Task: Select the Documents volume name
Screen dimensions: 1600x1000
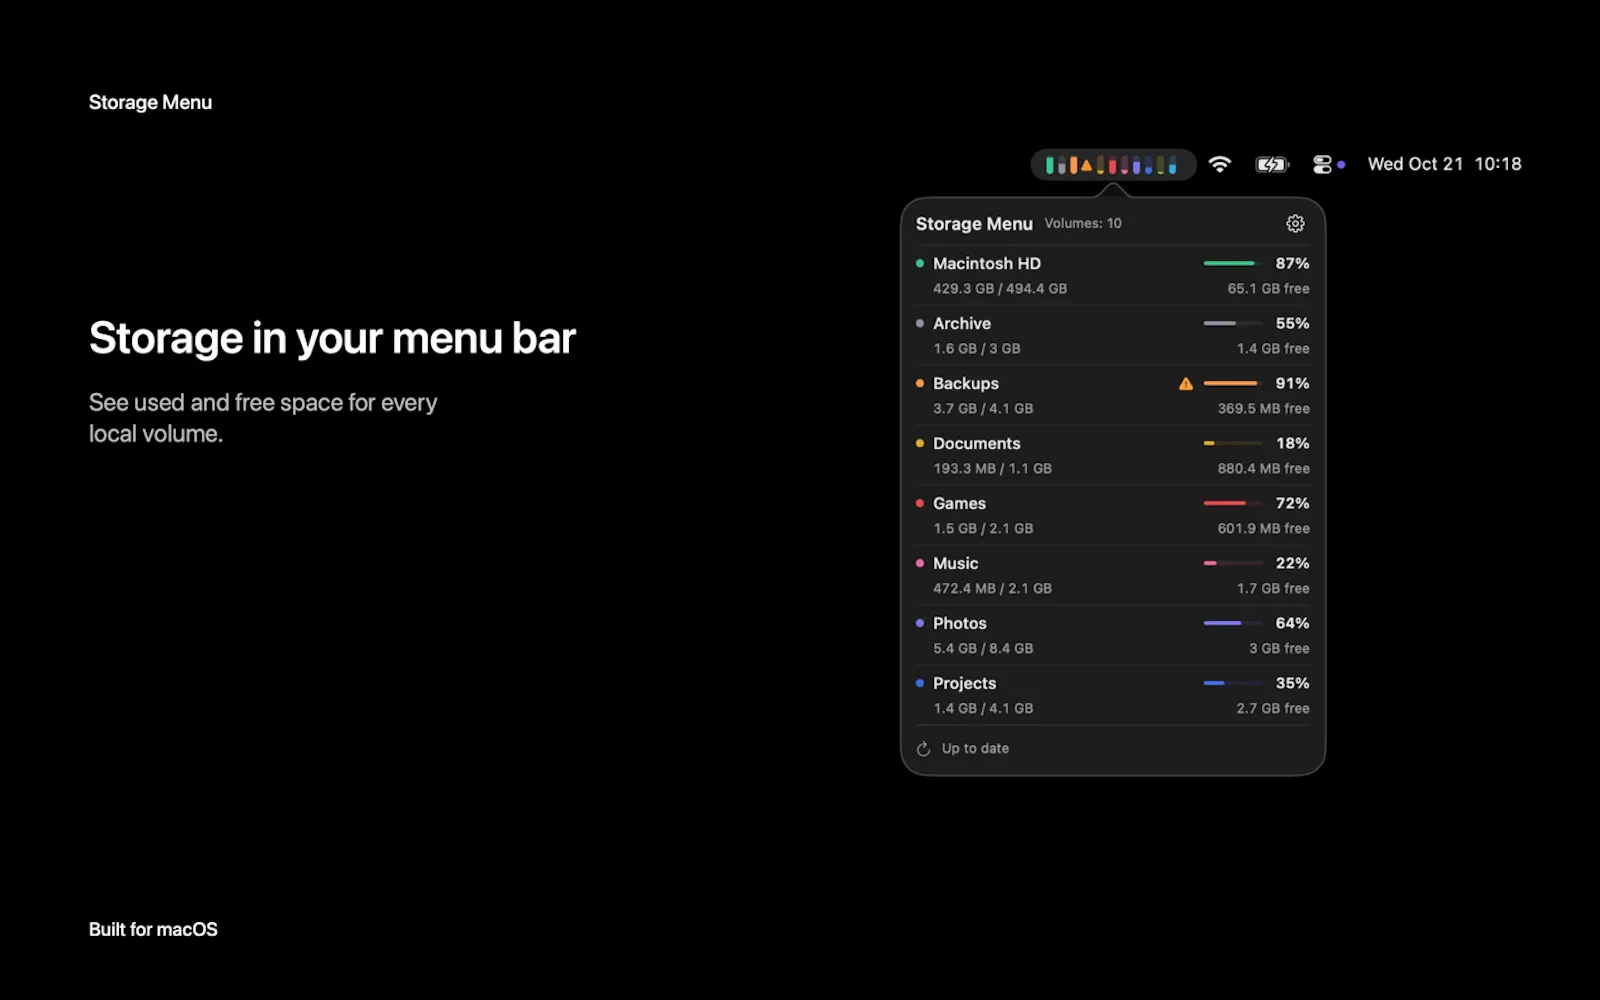Action: point(977,443)
